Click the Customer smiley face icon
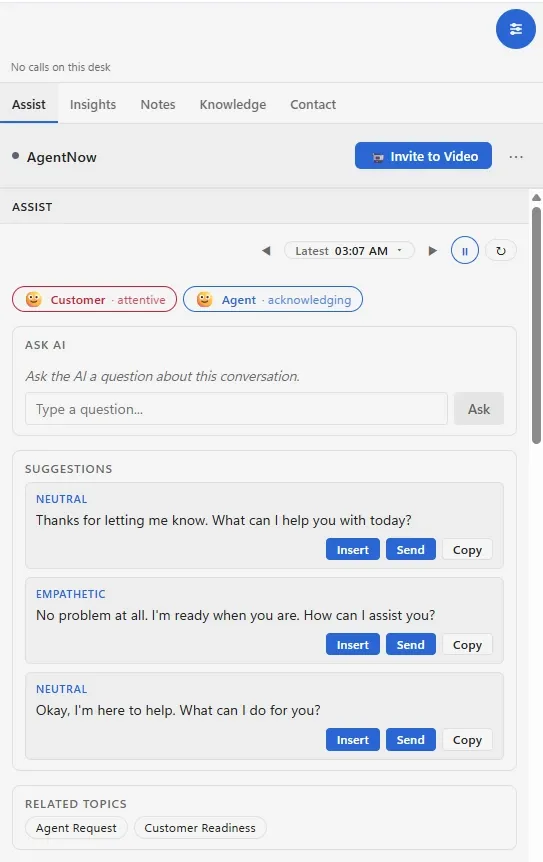 pos(34,300)
